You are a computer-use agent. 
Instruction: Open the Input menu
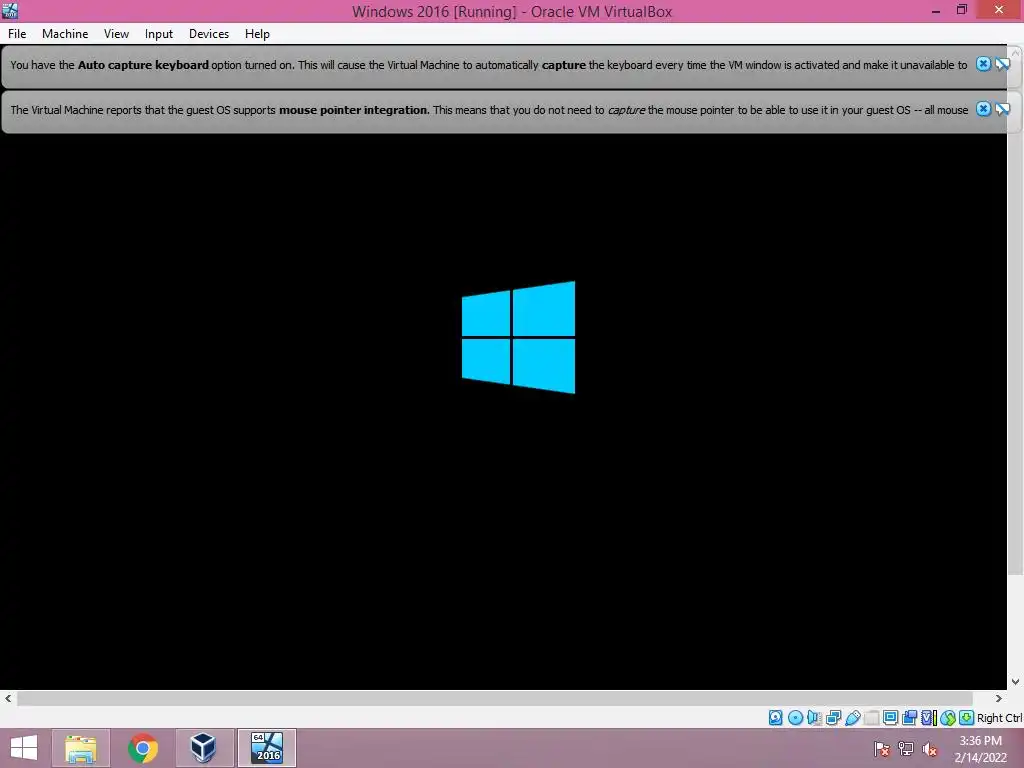click(x=159, y=34)
